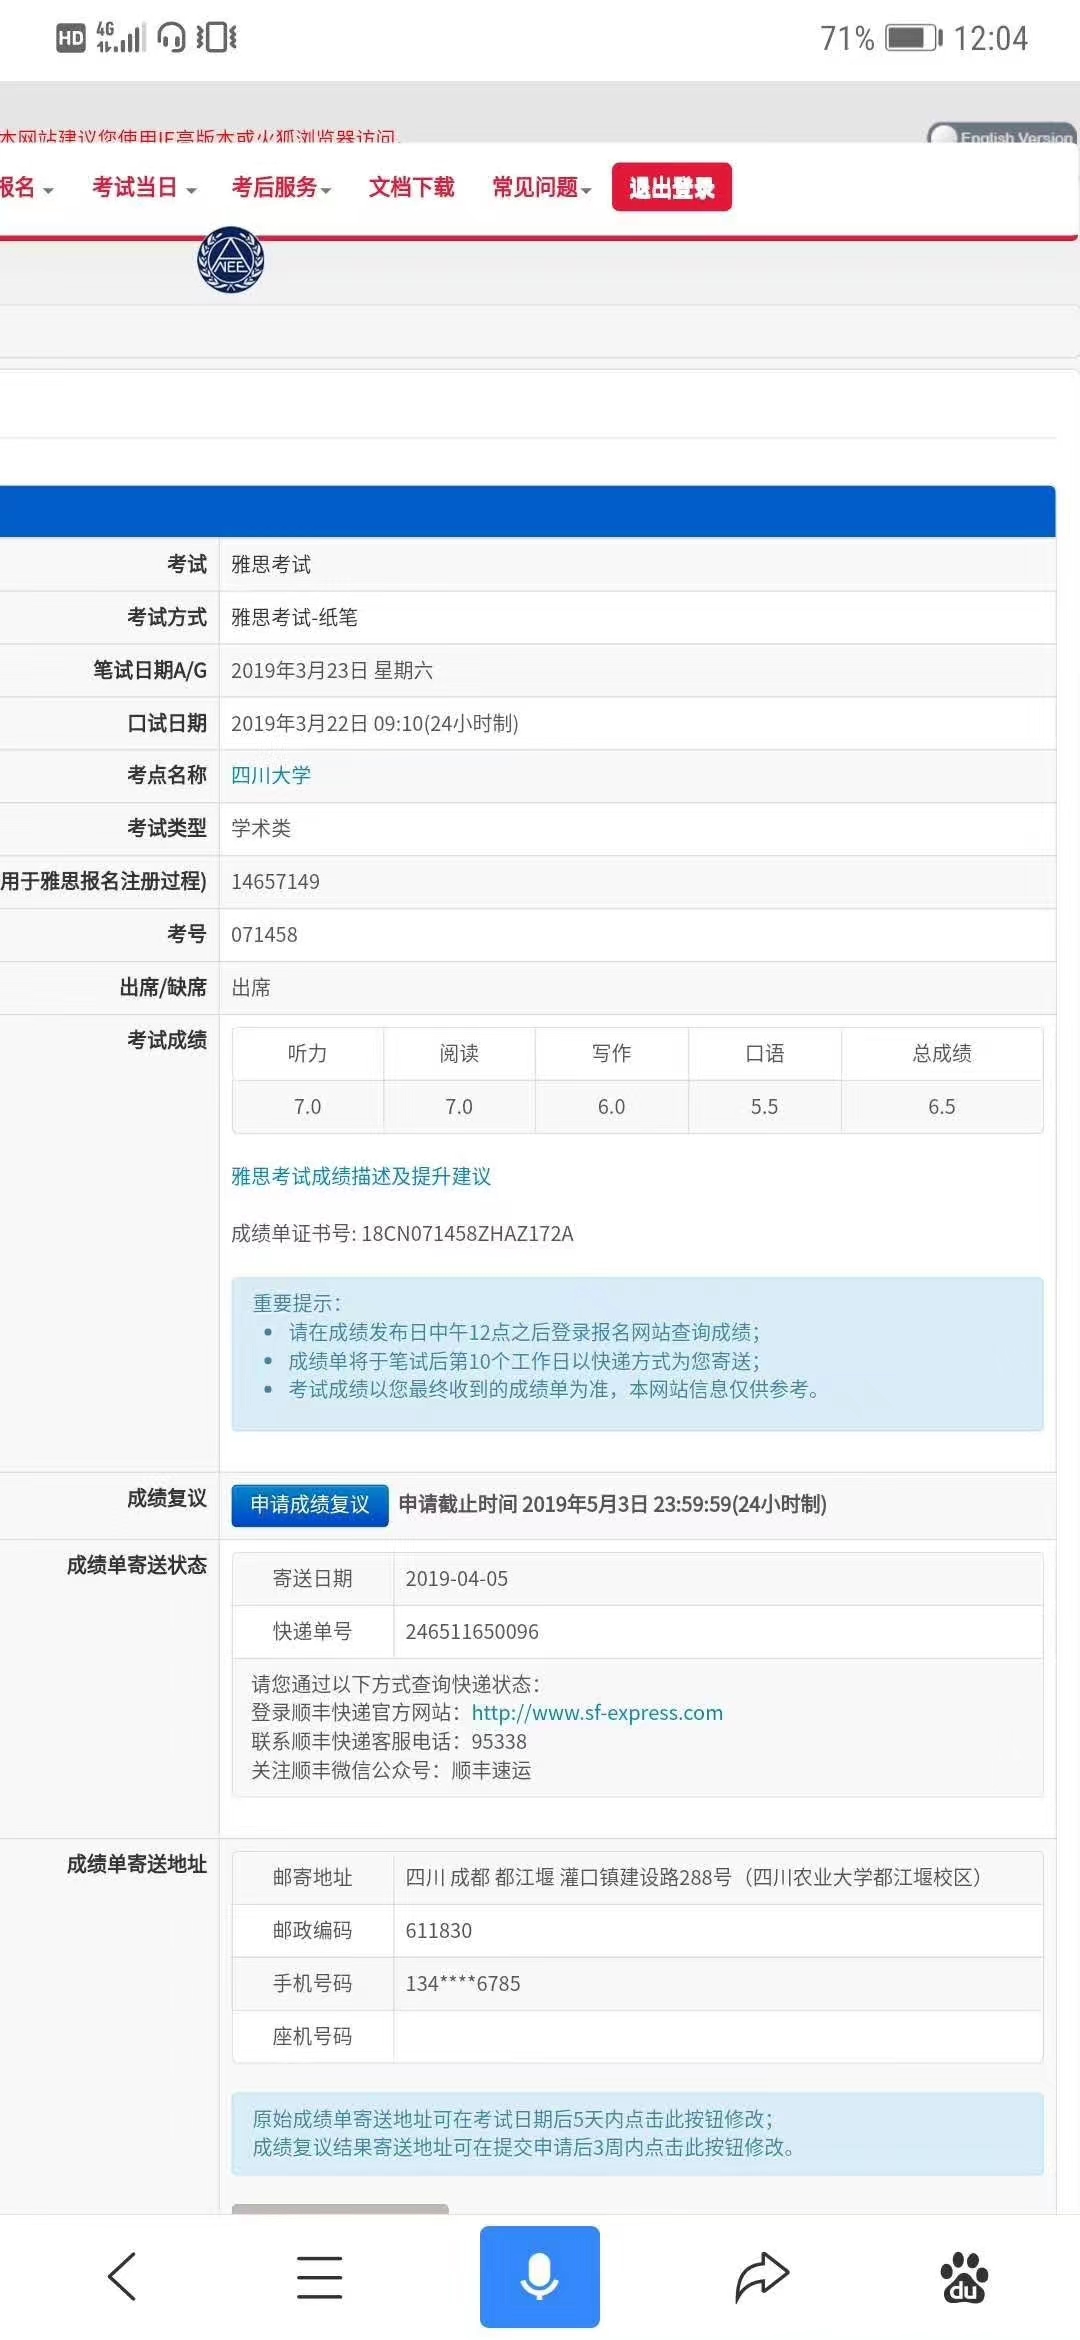Click the 总成绩 column header
This screenshot has width=1080, height=2340.
coord(942,1053)
